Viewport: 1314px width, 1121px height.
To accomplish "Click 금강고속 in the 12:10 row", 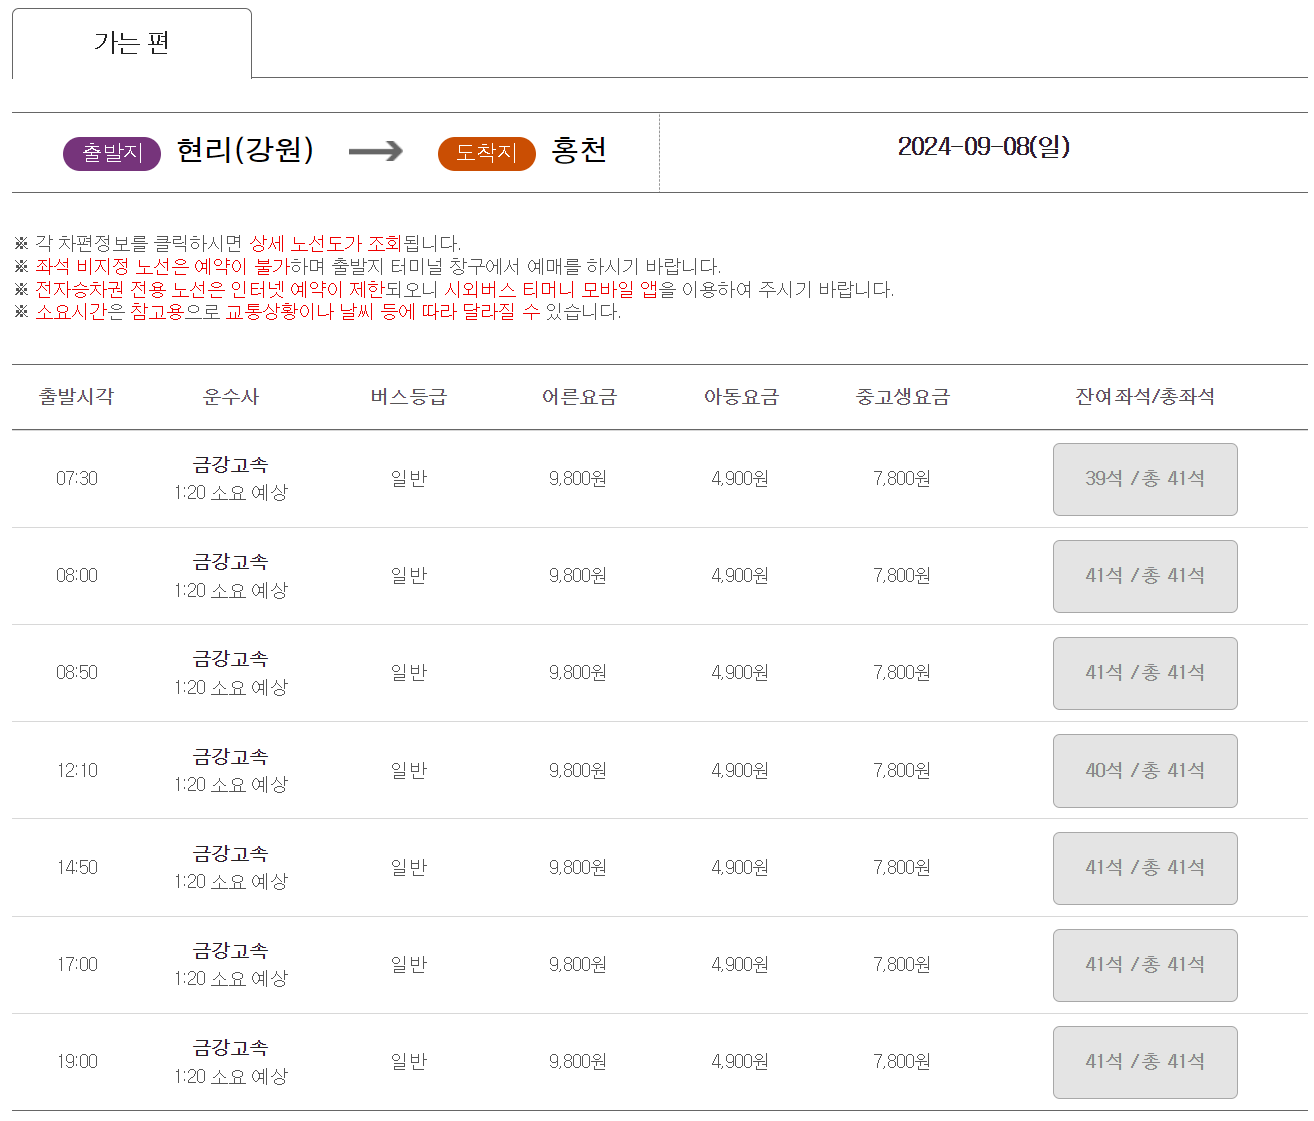I will pos(231,756).
